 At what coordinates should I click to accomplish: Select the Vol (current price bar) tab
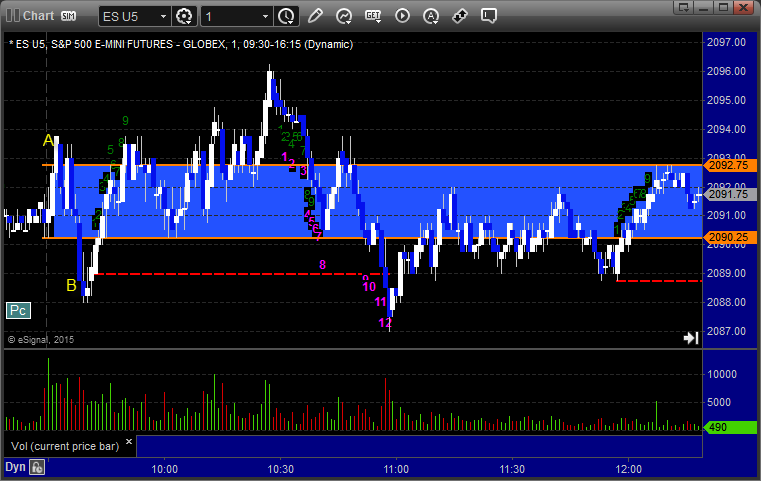65,446
